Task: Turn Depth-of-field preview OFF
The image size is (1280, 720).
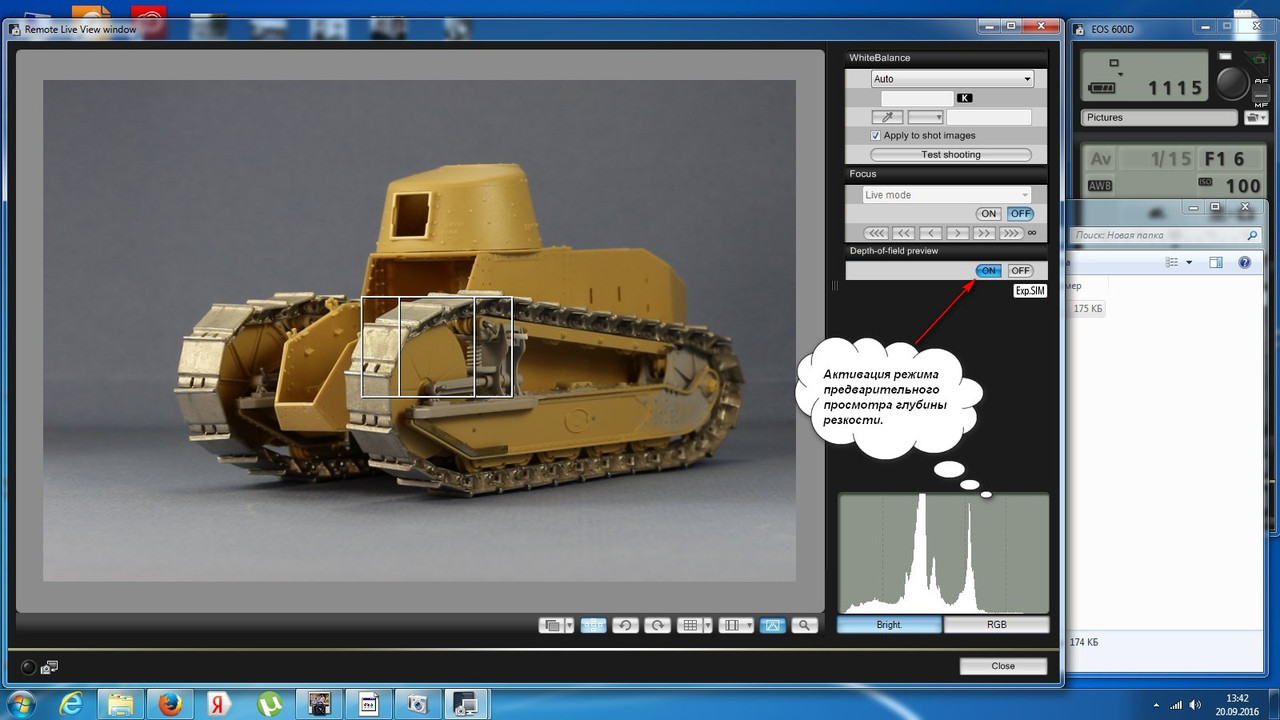Action: pyautogui.click(x=1020, y=271)
